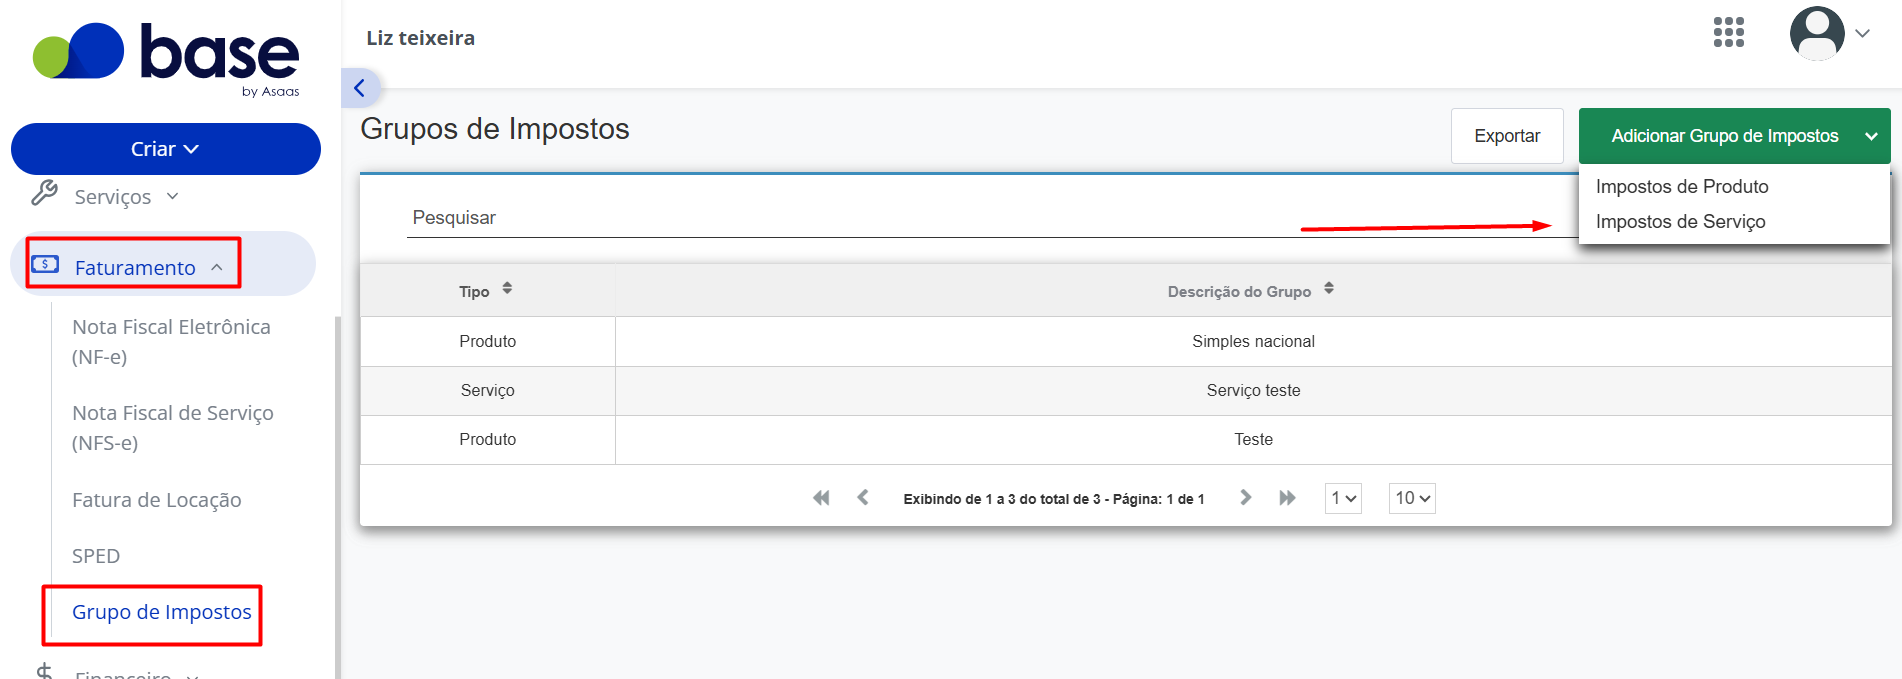This screenshot has width=1902, height=679.
Task: Collapse the sidebar with back arrow
Action: click(360, 88)
